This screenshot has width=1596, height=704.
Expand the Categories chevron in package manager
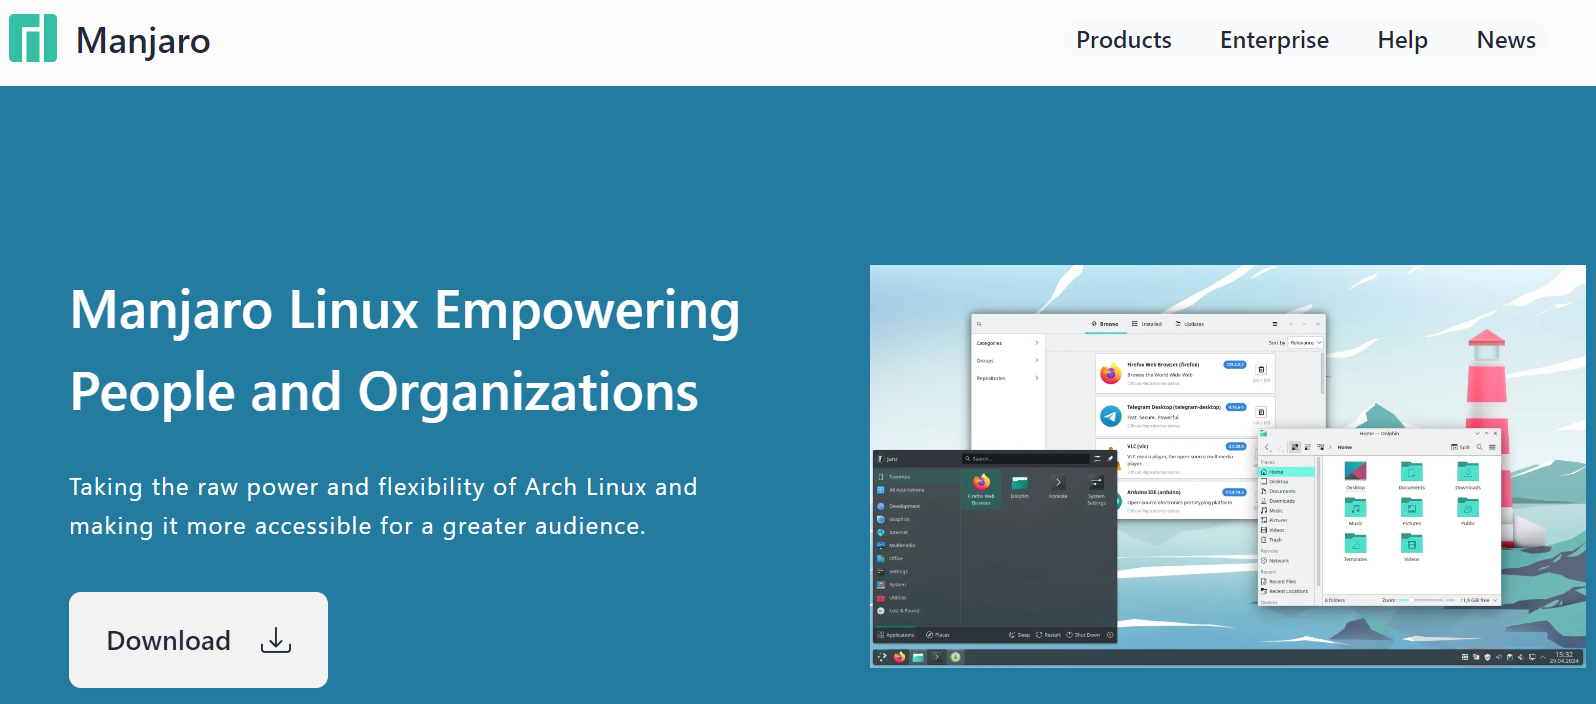pyautogui.click(x=1036, y=343)
